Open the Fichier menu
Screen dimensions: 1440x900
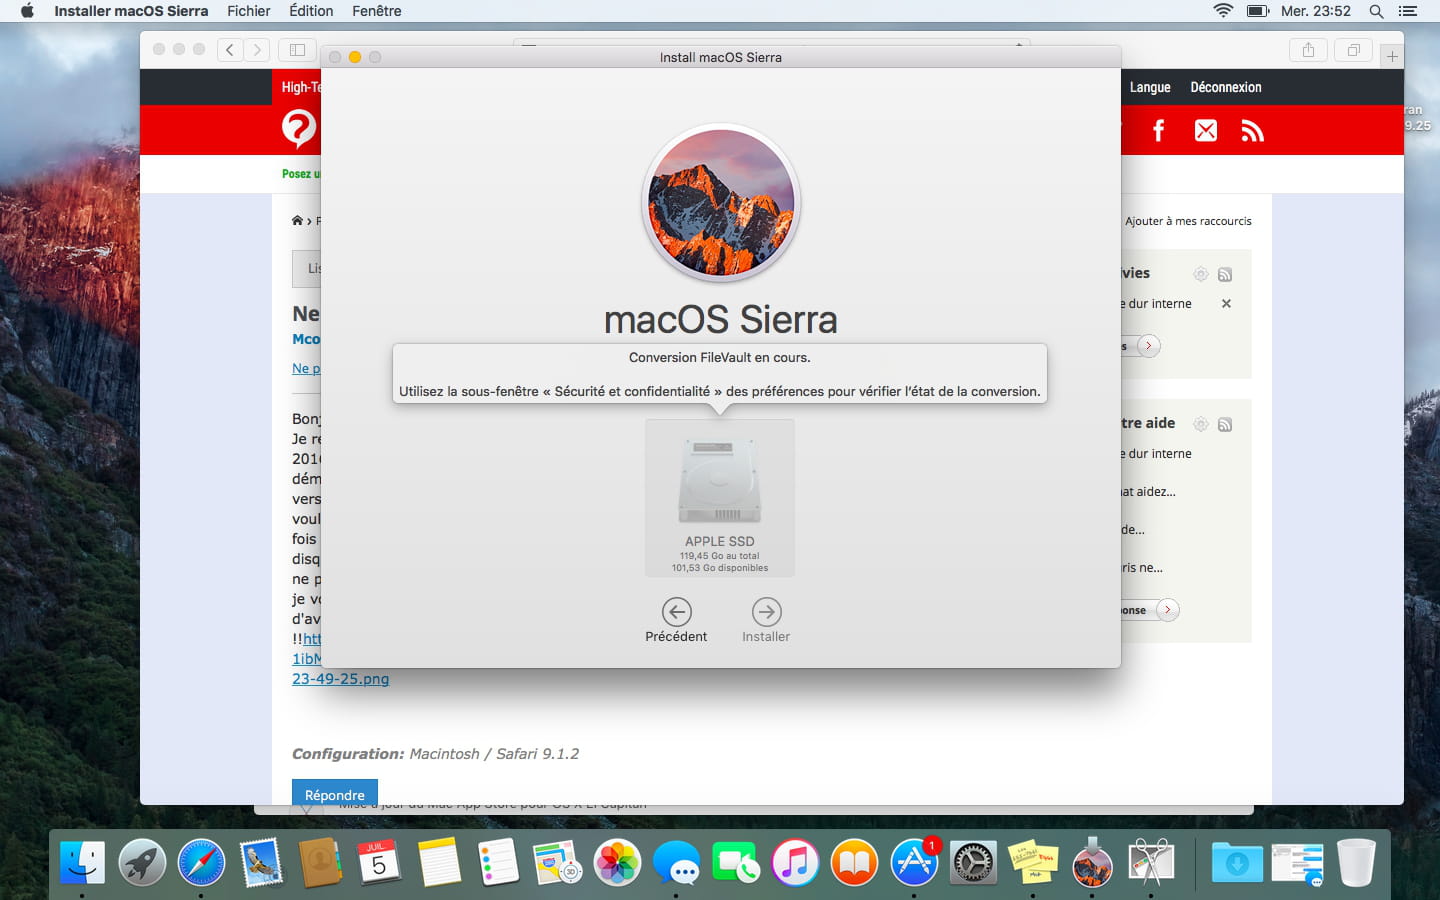(x=249, y=11)
